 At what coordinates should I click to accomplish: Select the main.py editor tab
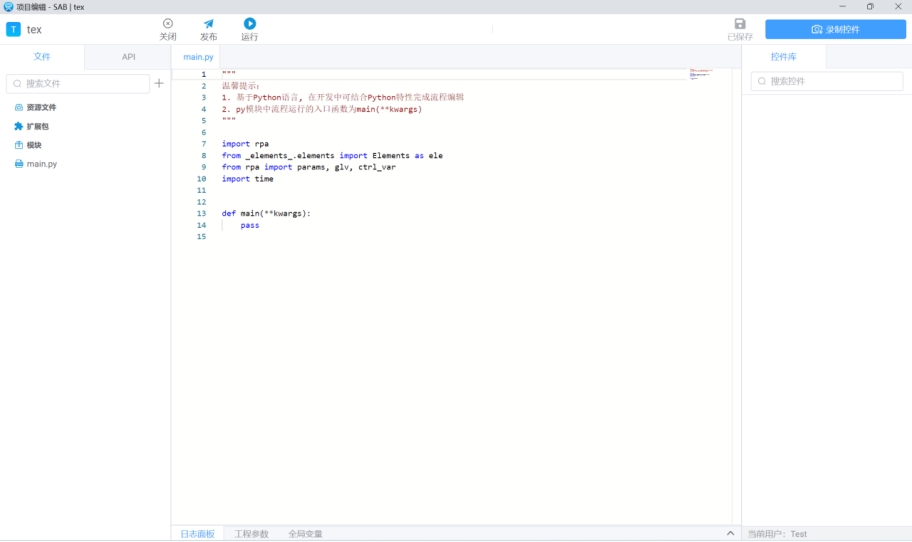pyautogui.click(x=198, y=57)
